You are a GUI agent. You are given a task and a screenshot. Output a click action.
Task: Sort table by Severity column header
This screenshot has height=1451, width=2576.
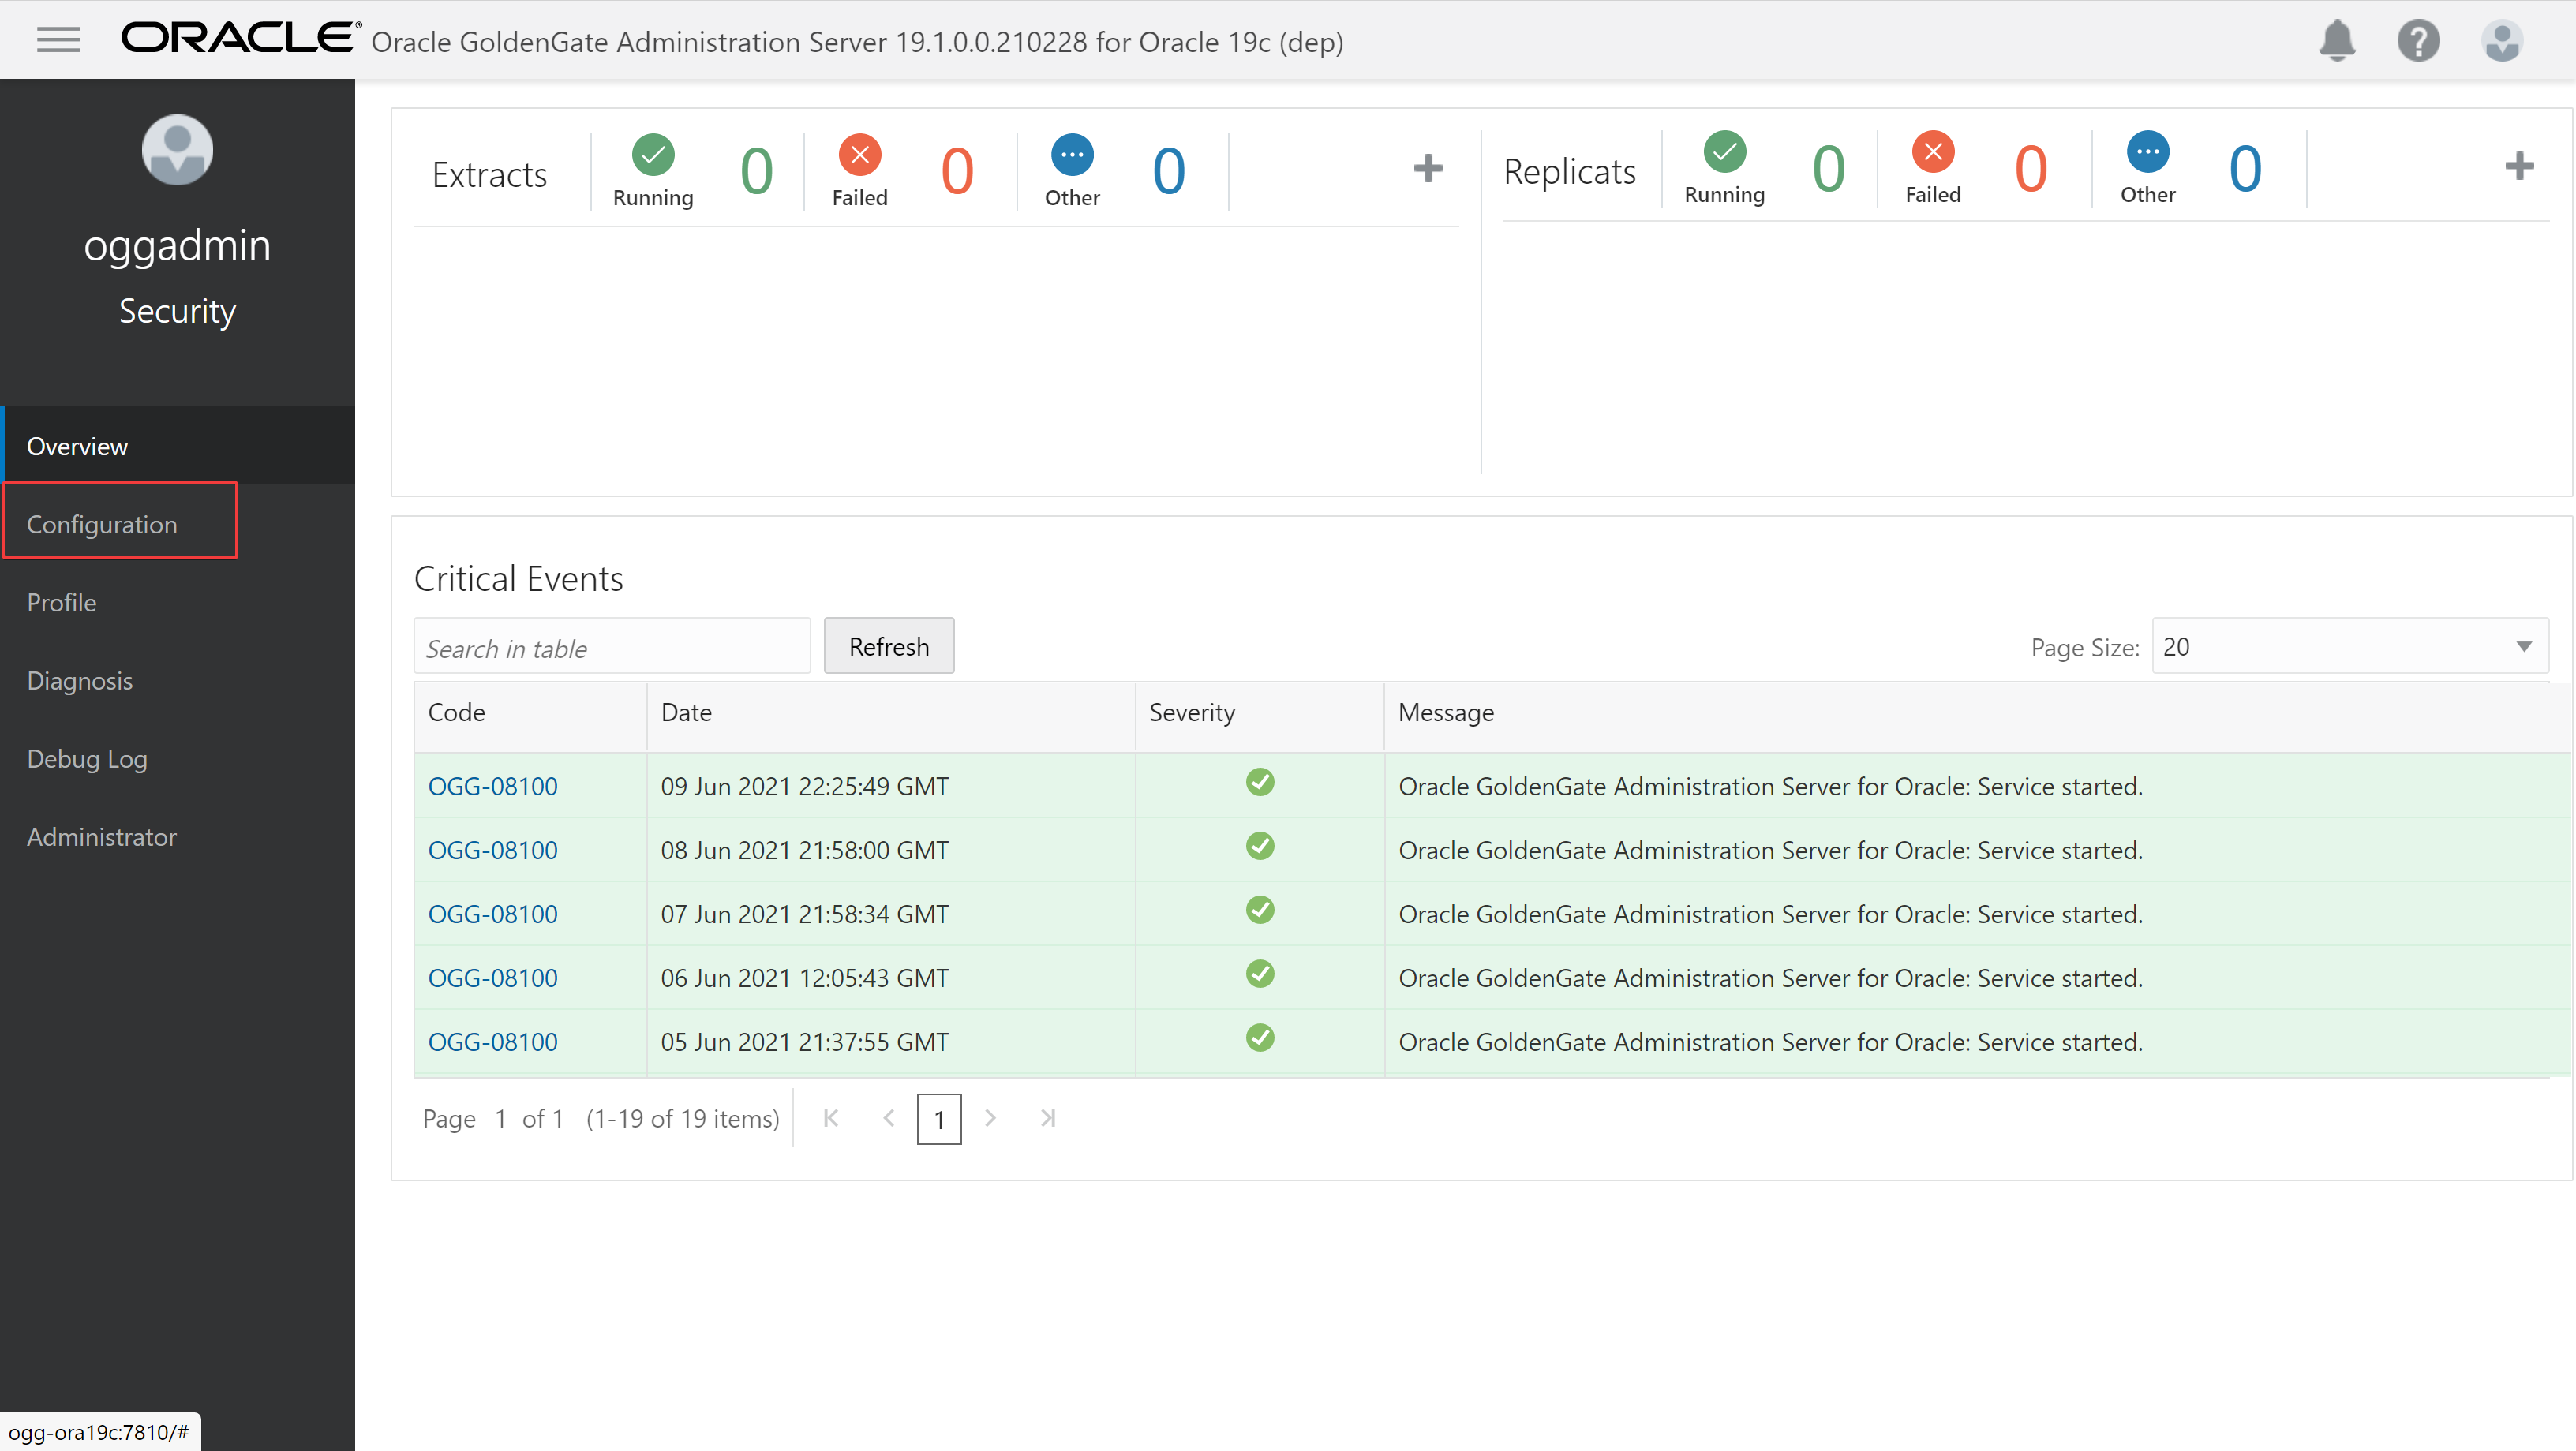pyautogui.click(x=1191, y=712)
